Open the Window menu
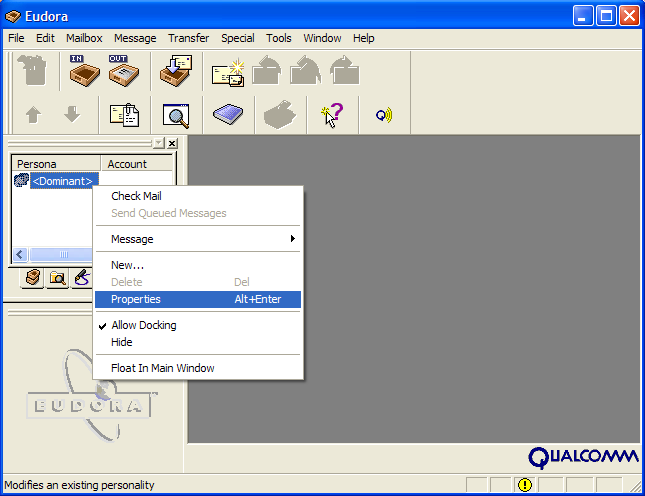Screen dimensions: 645x496 (322, 38)
